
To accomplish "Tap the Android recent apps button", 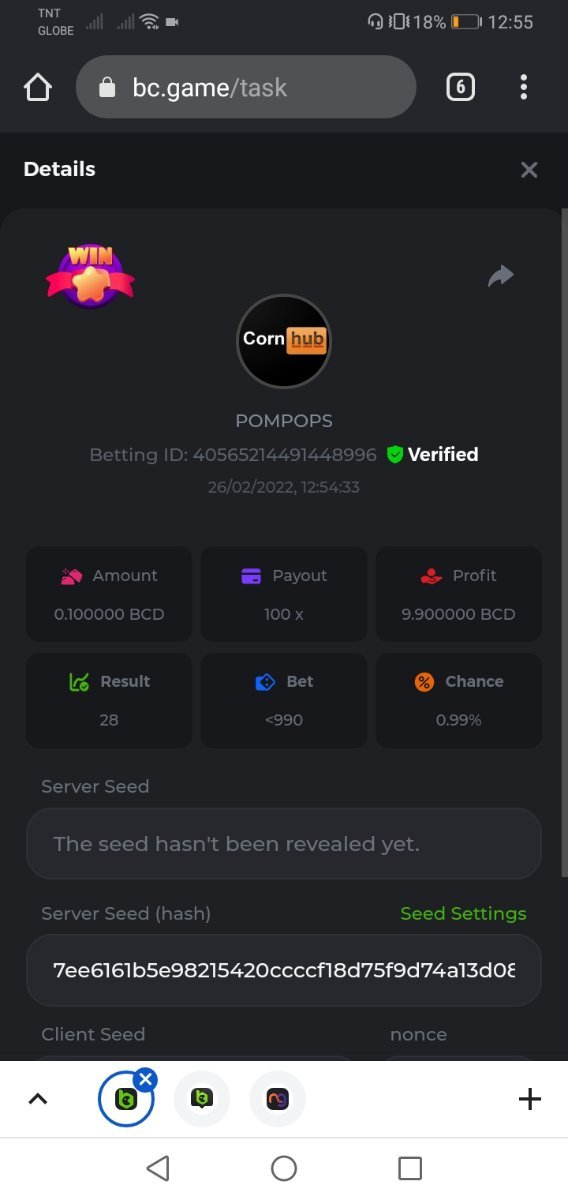I will coord(410,1168).
